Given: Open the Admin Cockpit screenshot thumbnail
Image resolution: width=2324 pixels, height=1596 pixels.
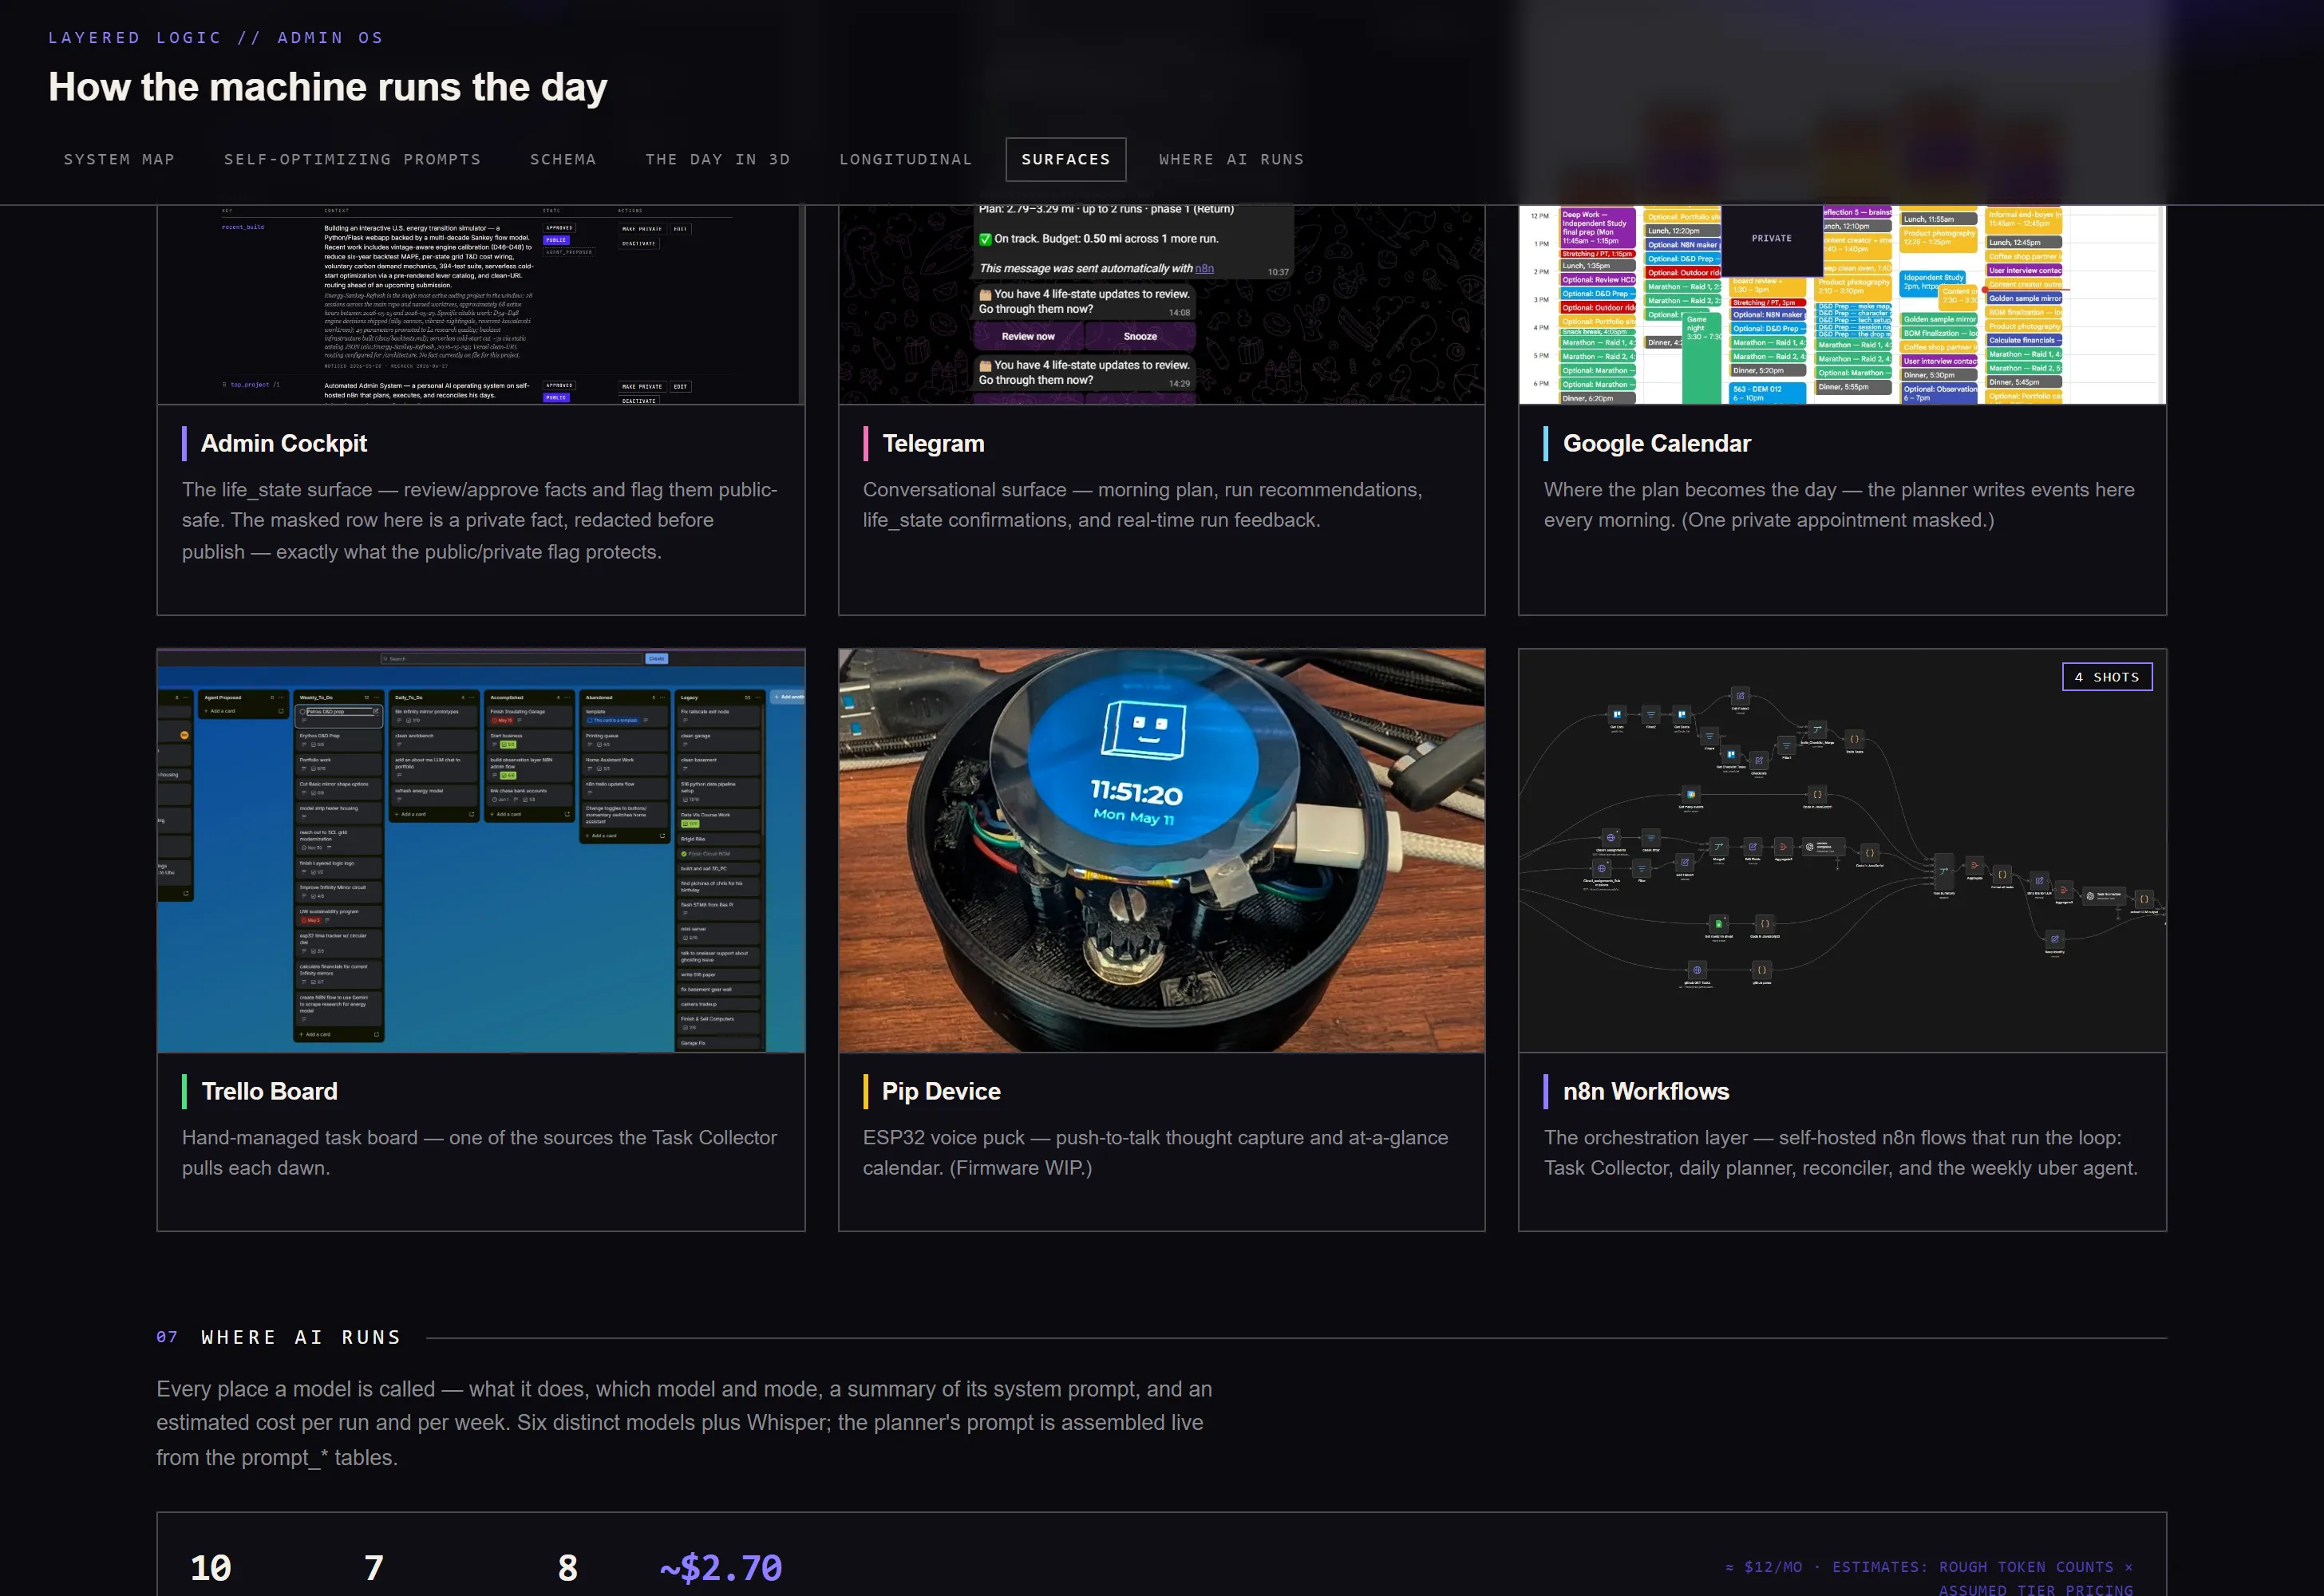Looking at the screenshot, I should pyautogui.click(x=480, y=304).
